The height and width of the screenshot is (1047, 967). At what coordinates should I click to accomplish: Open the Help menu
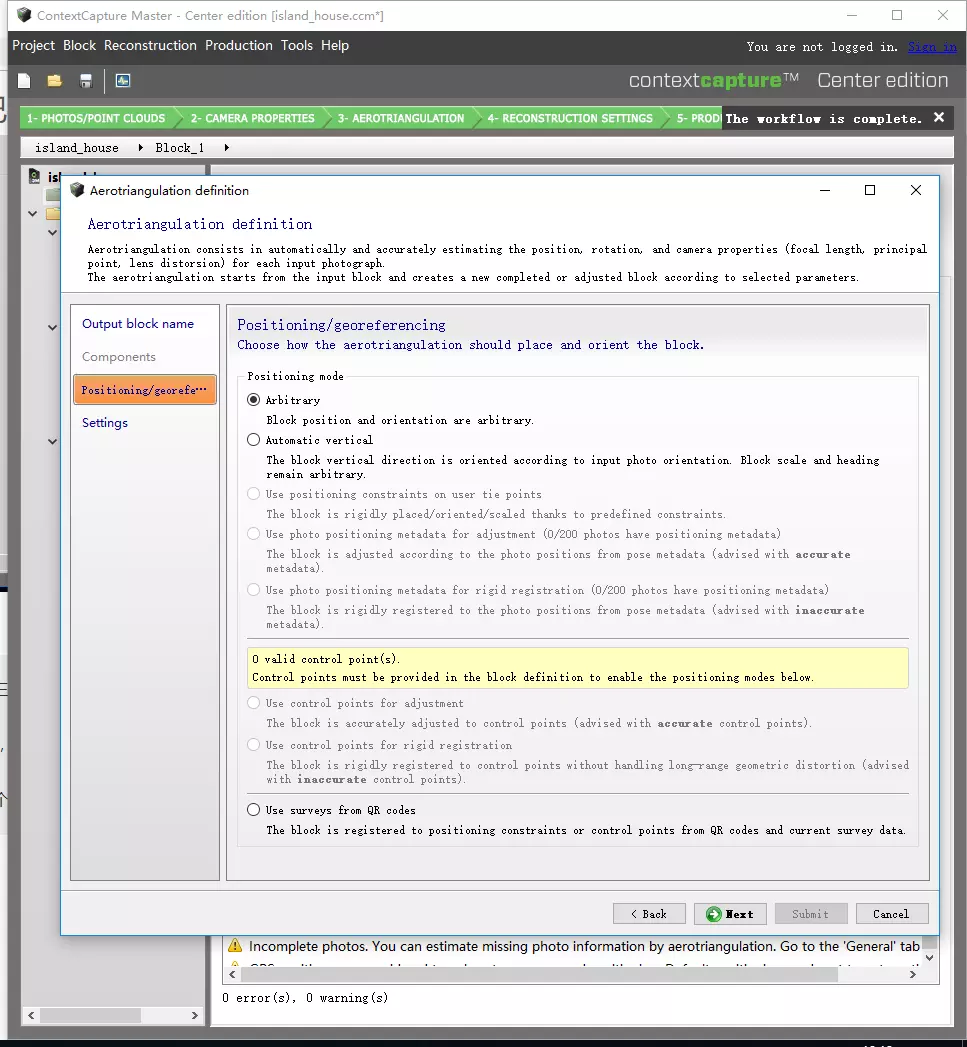335,45
